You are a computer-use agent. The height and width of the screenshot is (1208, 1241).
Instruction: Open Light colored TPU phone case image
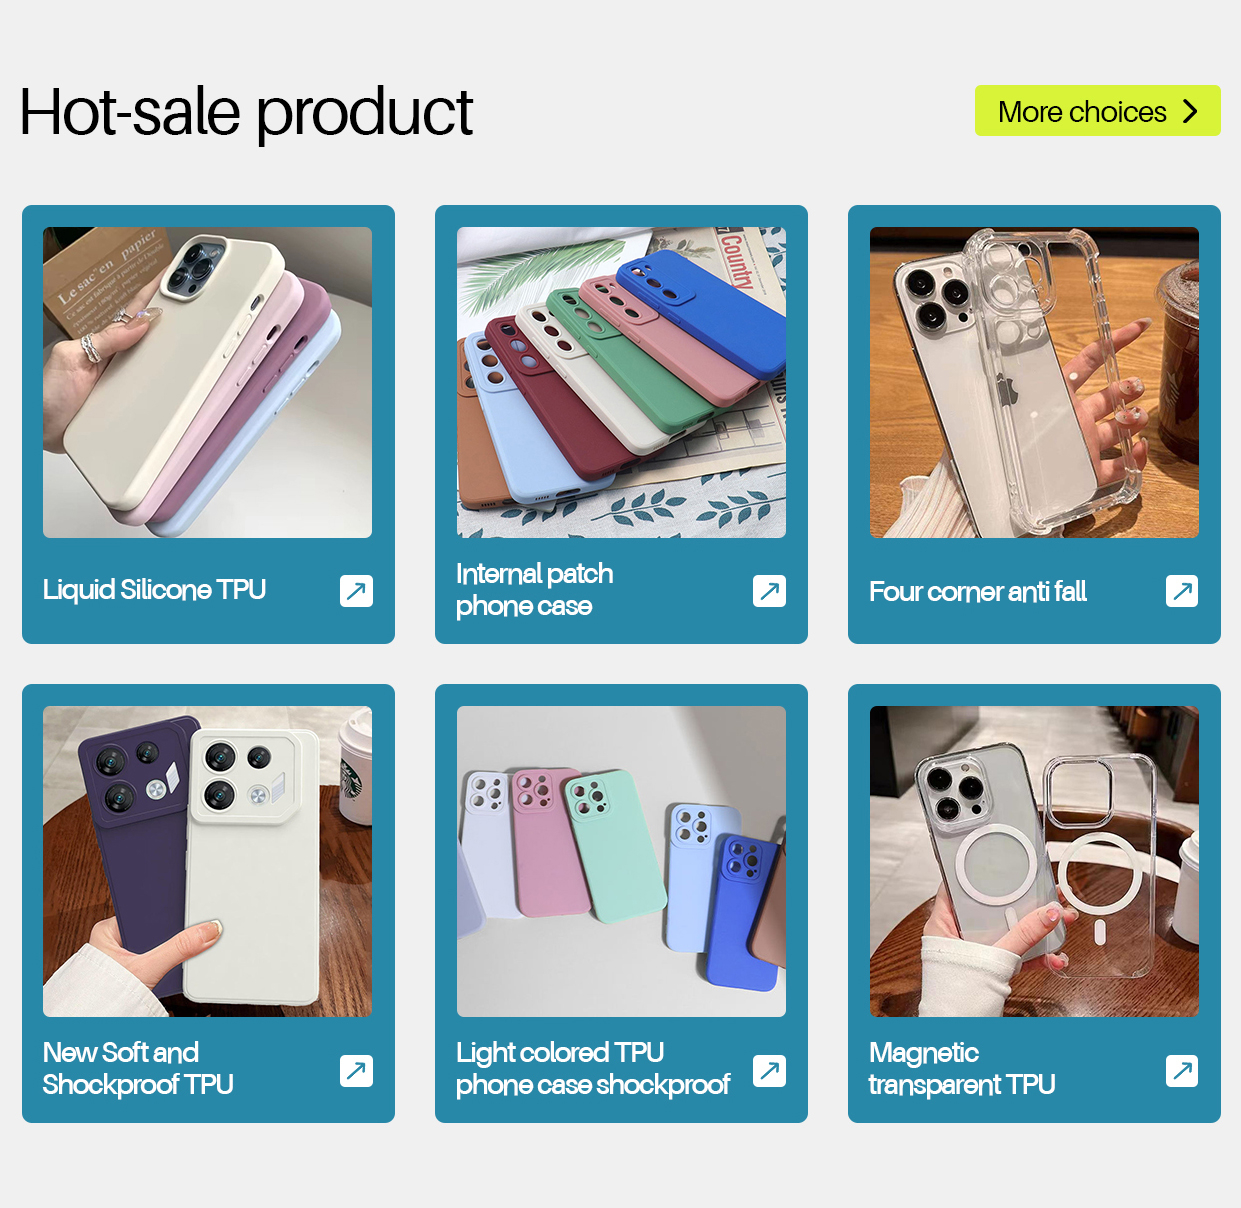pos(621,861)
